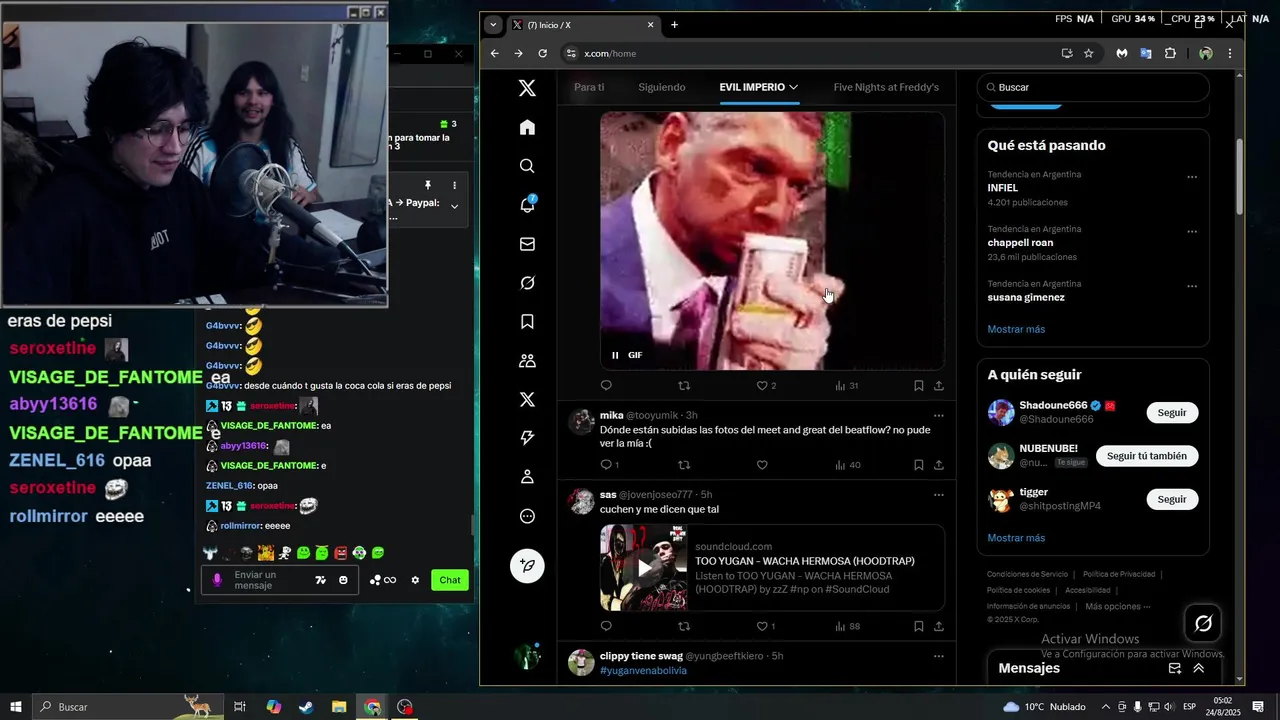Open Explore search icon in X sidebar
The height and width of the screenshot is (720, 1280).
(527, 166)
